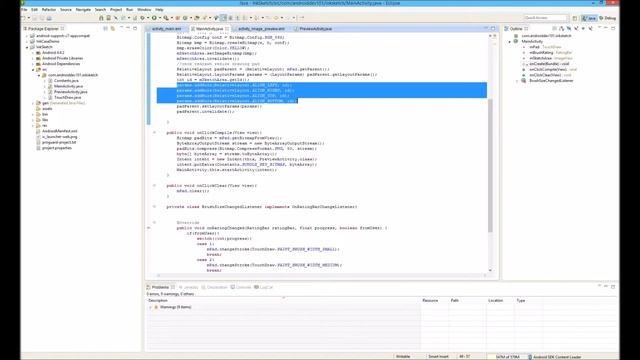Toggle Hide Static Members in Outline
This screenshot has width=640, height=360.
point(576,29)
